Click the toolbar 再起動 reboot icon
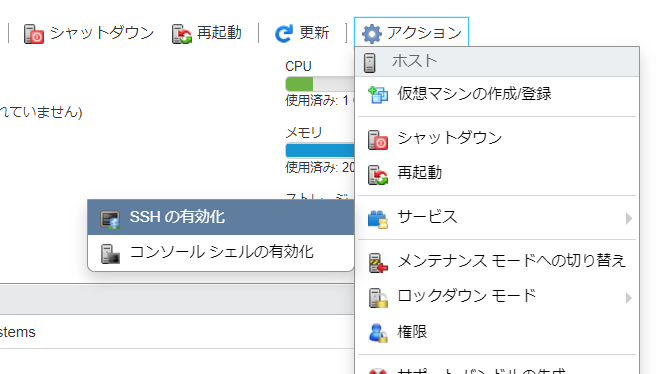 click(182, 34)
